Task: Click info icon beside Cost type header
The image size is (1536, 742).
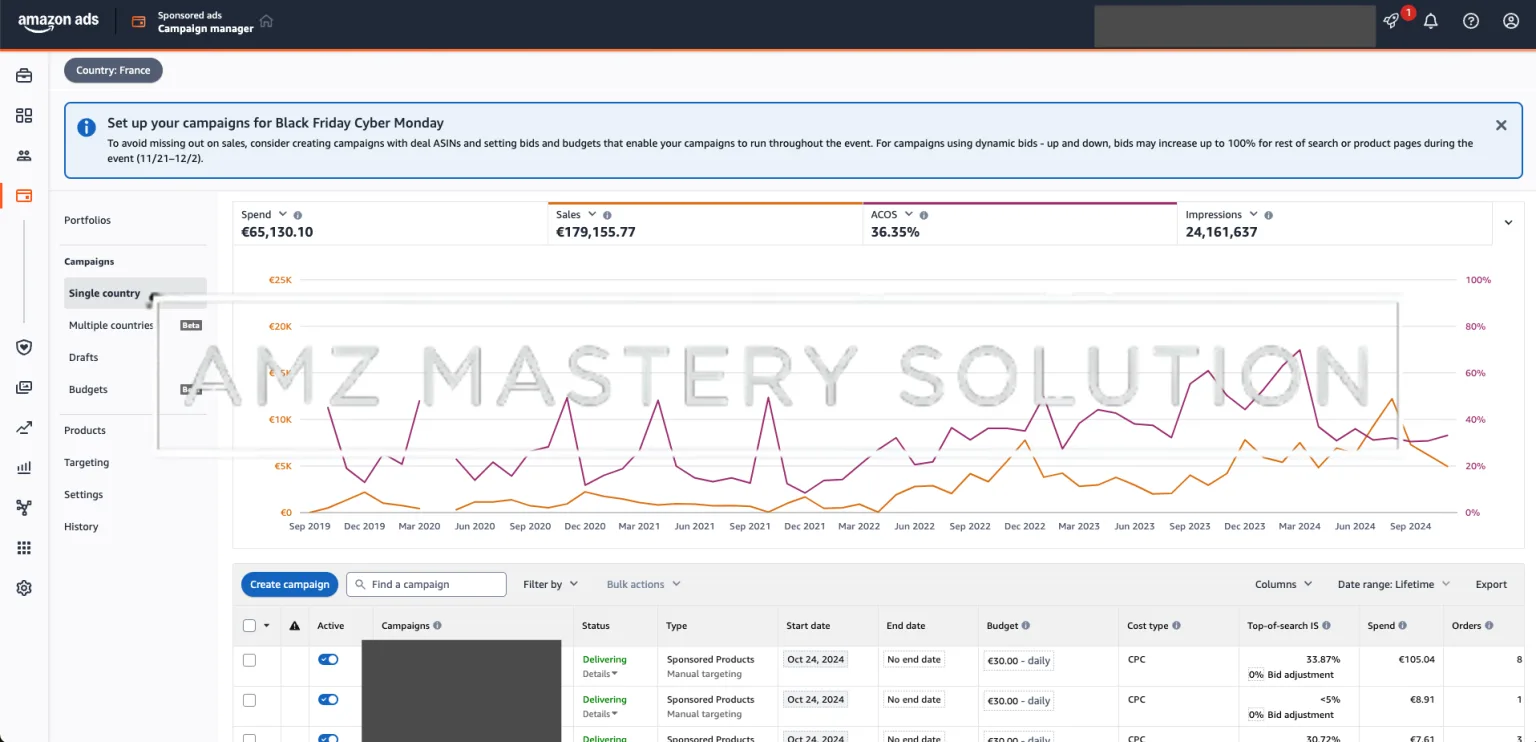Action: point(1176,626)
